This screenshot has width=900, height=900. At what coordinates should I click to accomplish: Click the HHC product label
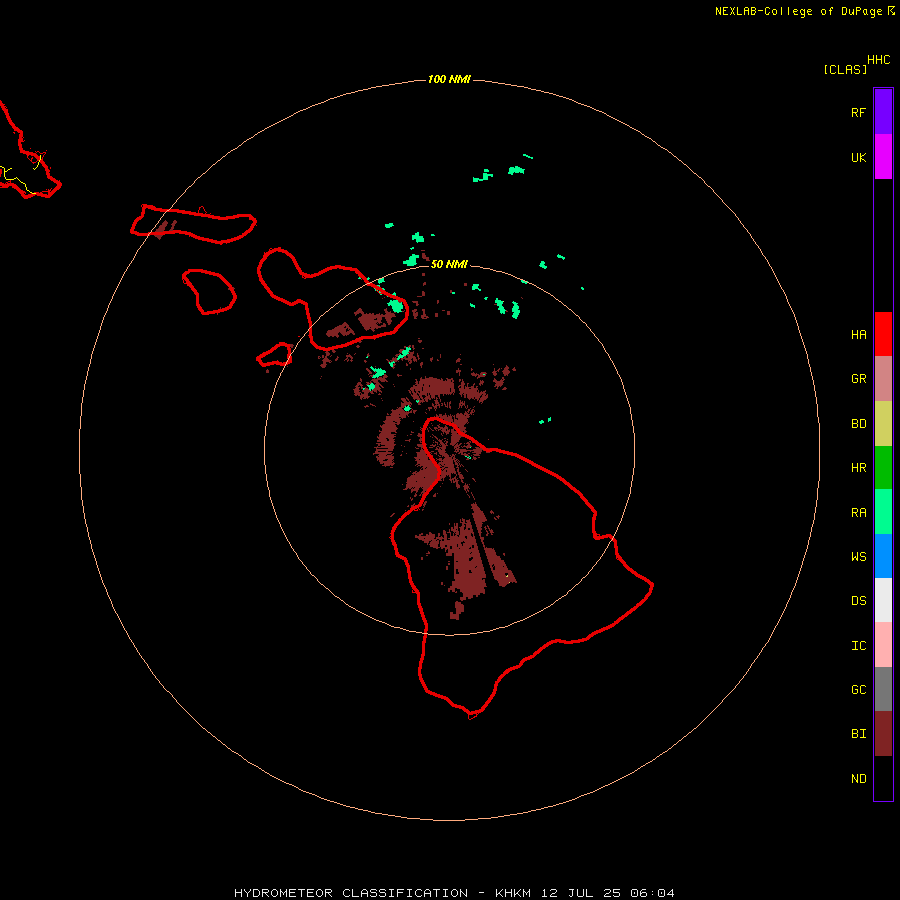click(x=879, y=60)
